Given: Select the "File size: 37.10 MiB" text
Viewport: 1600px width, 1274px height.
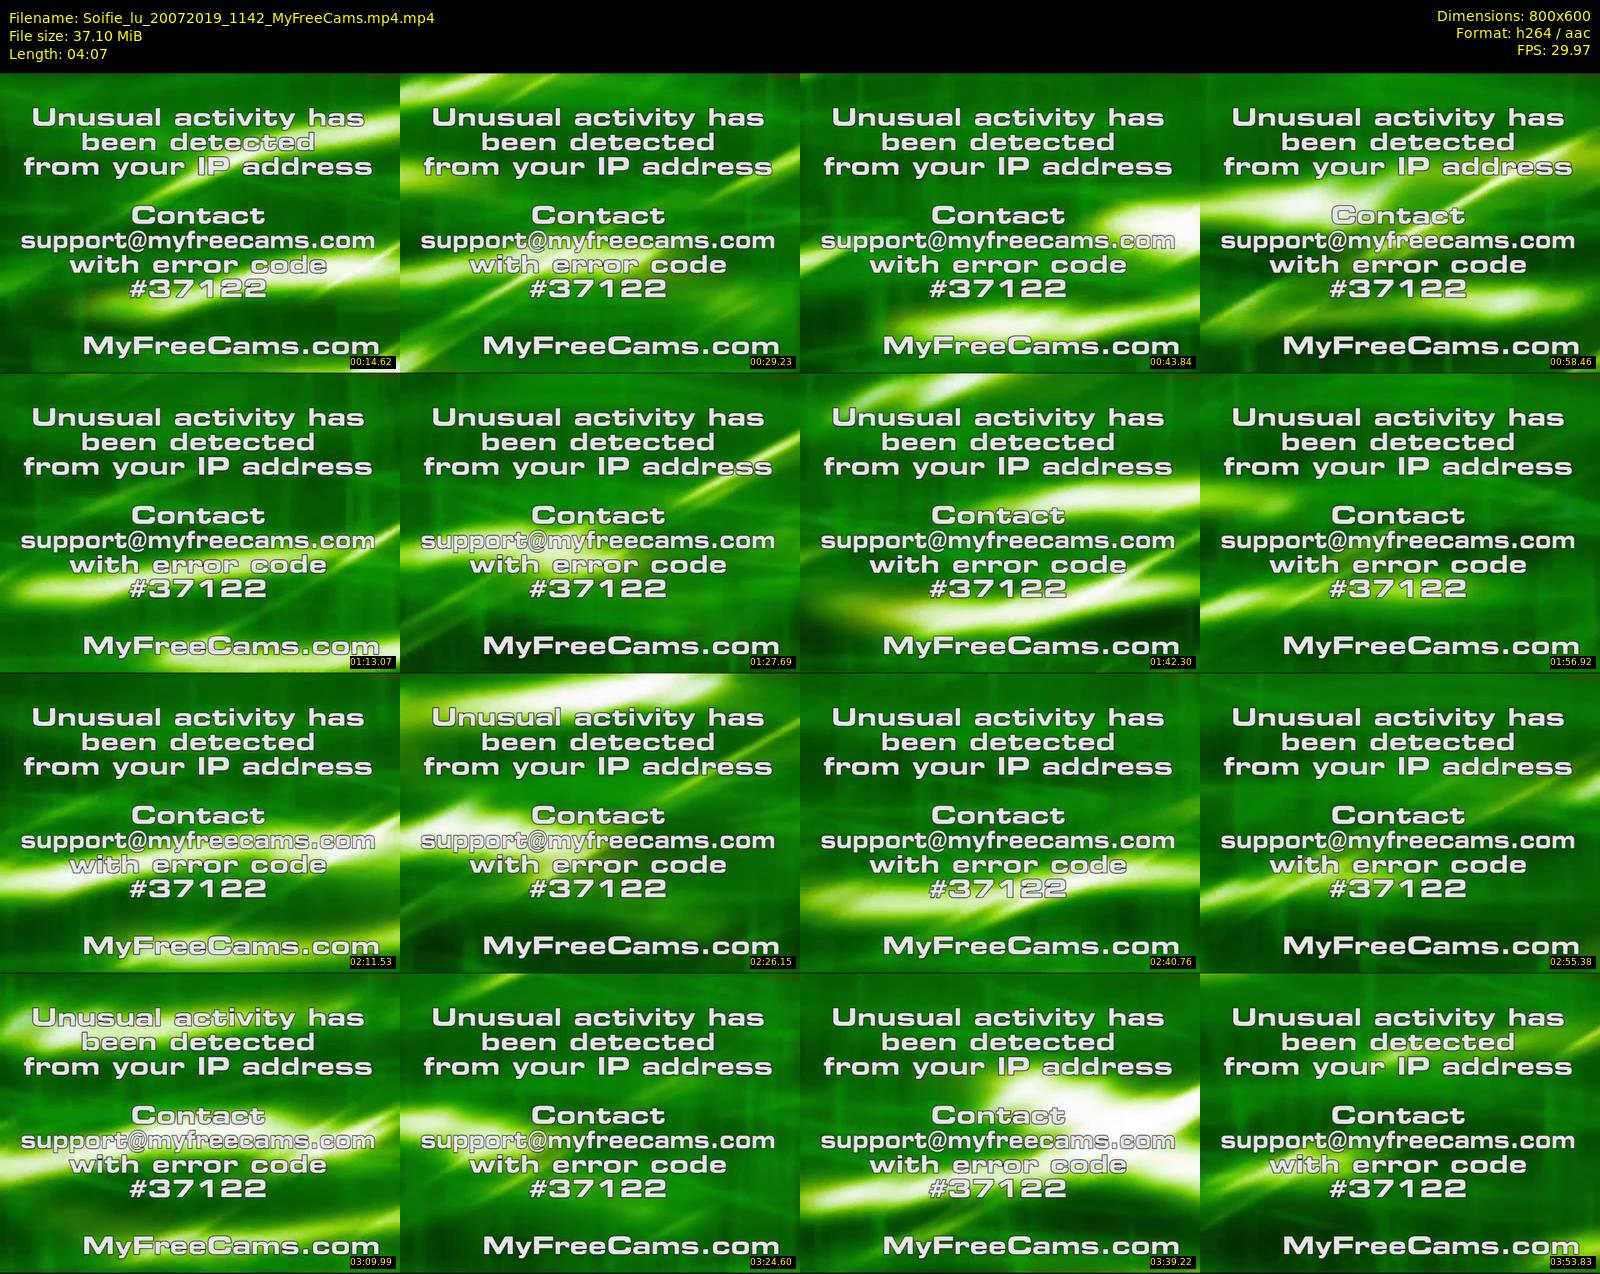Looking at the screenshot, I should click(x=76, y=36).
